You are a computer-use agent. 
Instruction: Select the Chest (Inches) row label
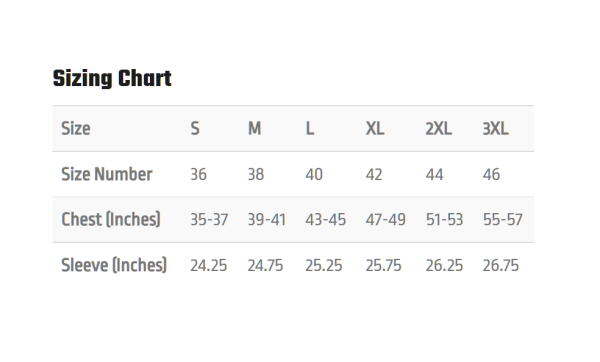click(111, 220)
